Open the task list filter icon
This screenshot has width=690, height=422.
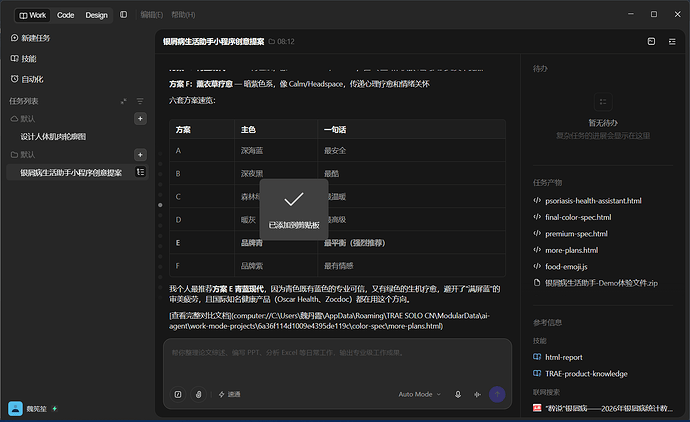pos(140,101)
